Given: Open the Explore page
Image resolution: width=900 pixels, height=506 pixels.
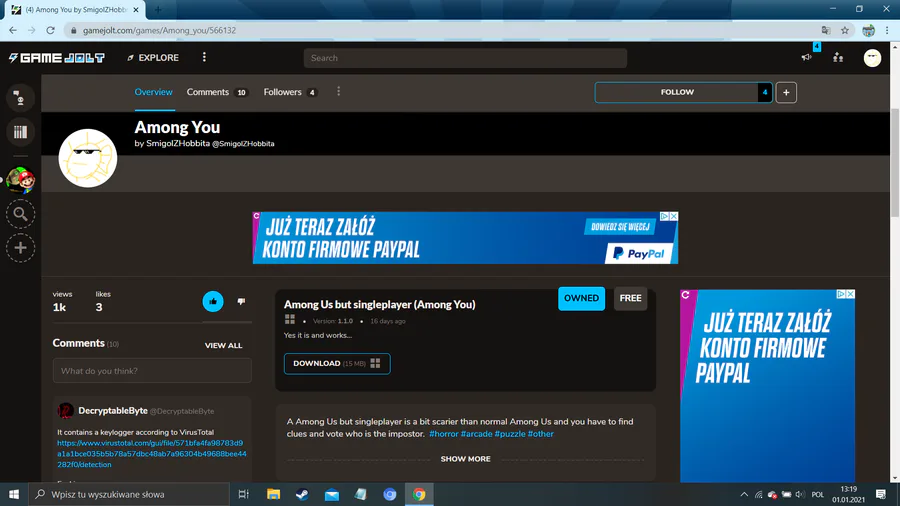Looking at the screenshot, I should [x=153, y=58].
